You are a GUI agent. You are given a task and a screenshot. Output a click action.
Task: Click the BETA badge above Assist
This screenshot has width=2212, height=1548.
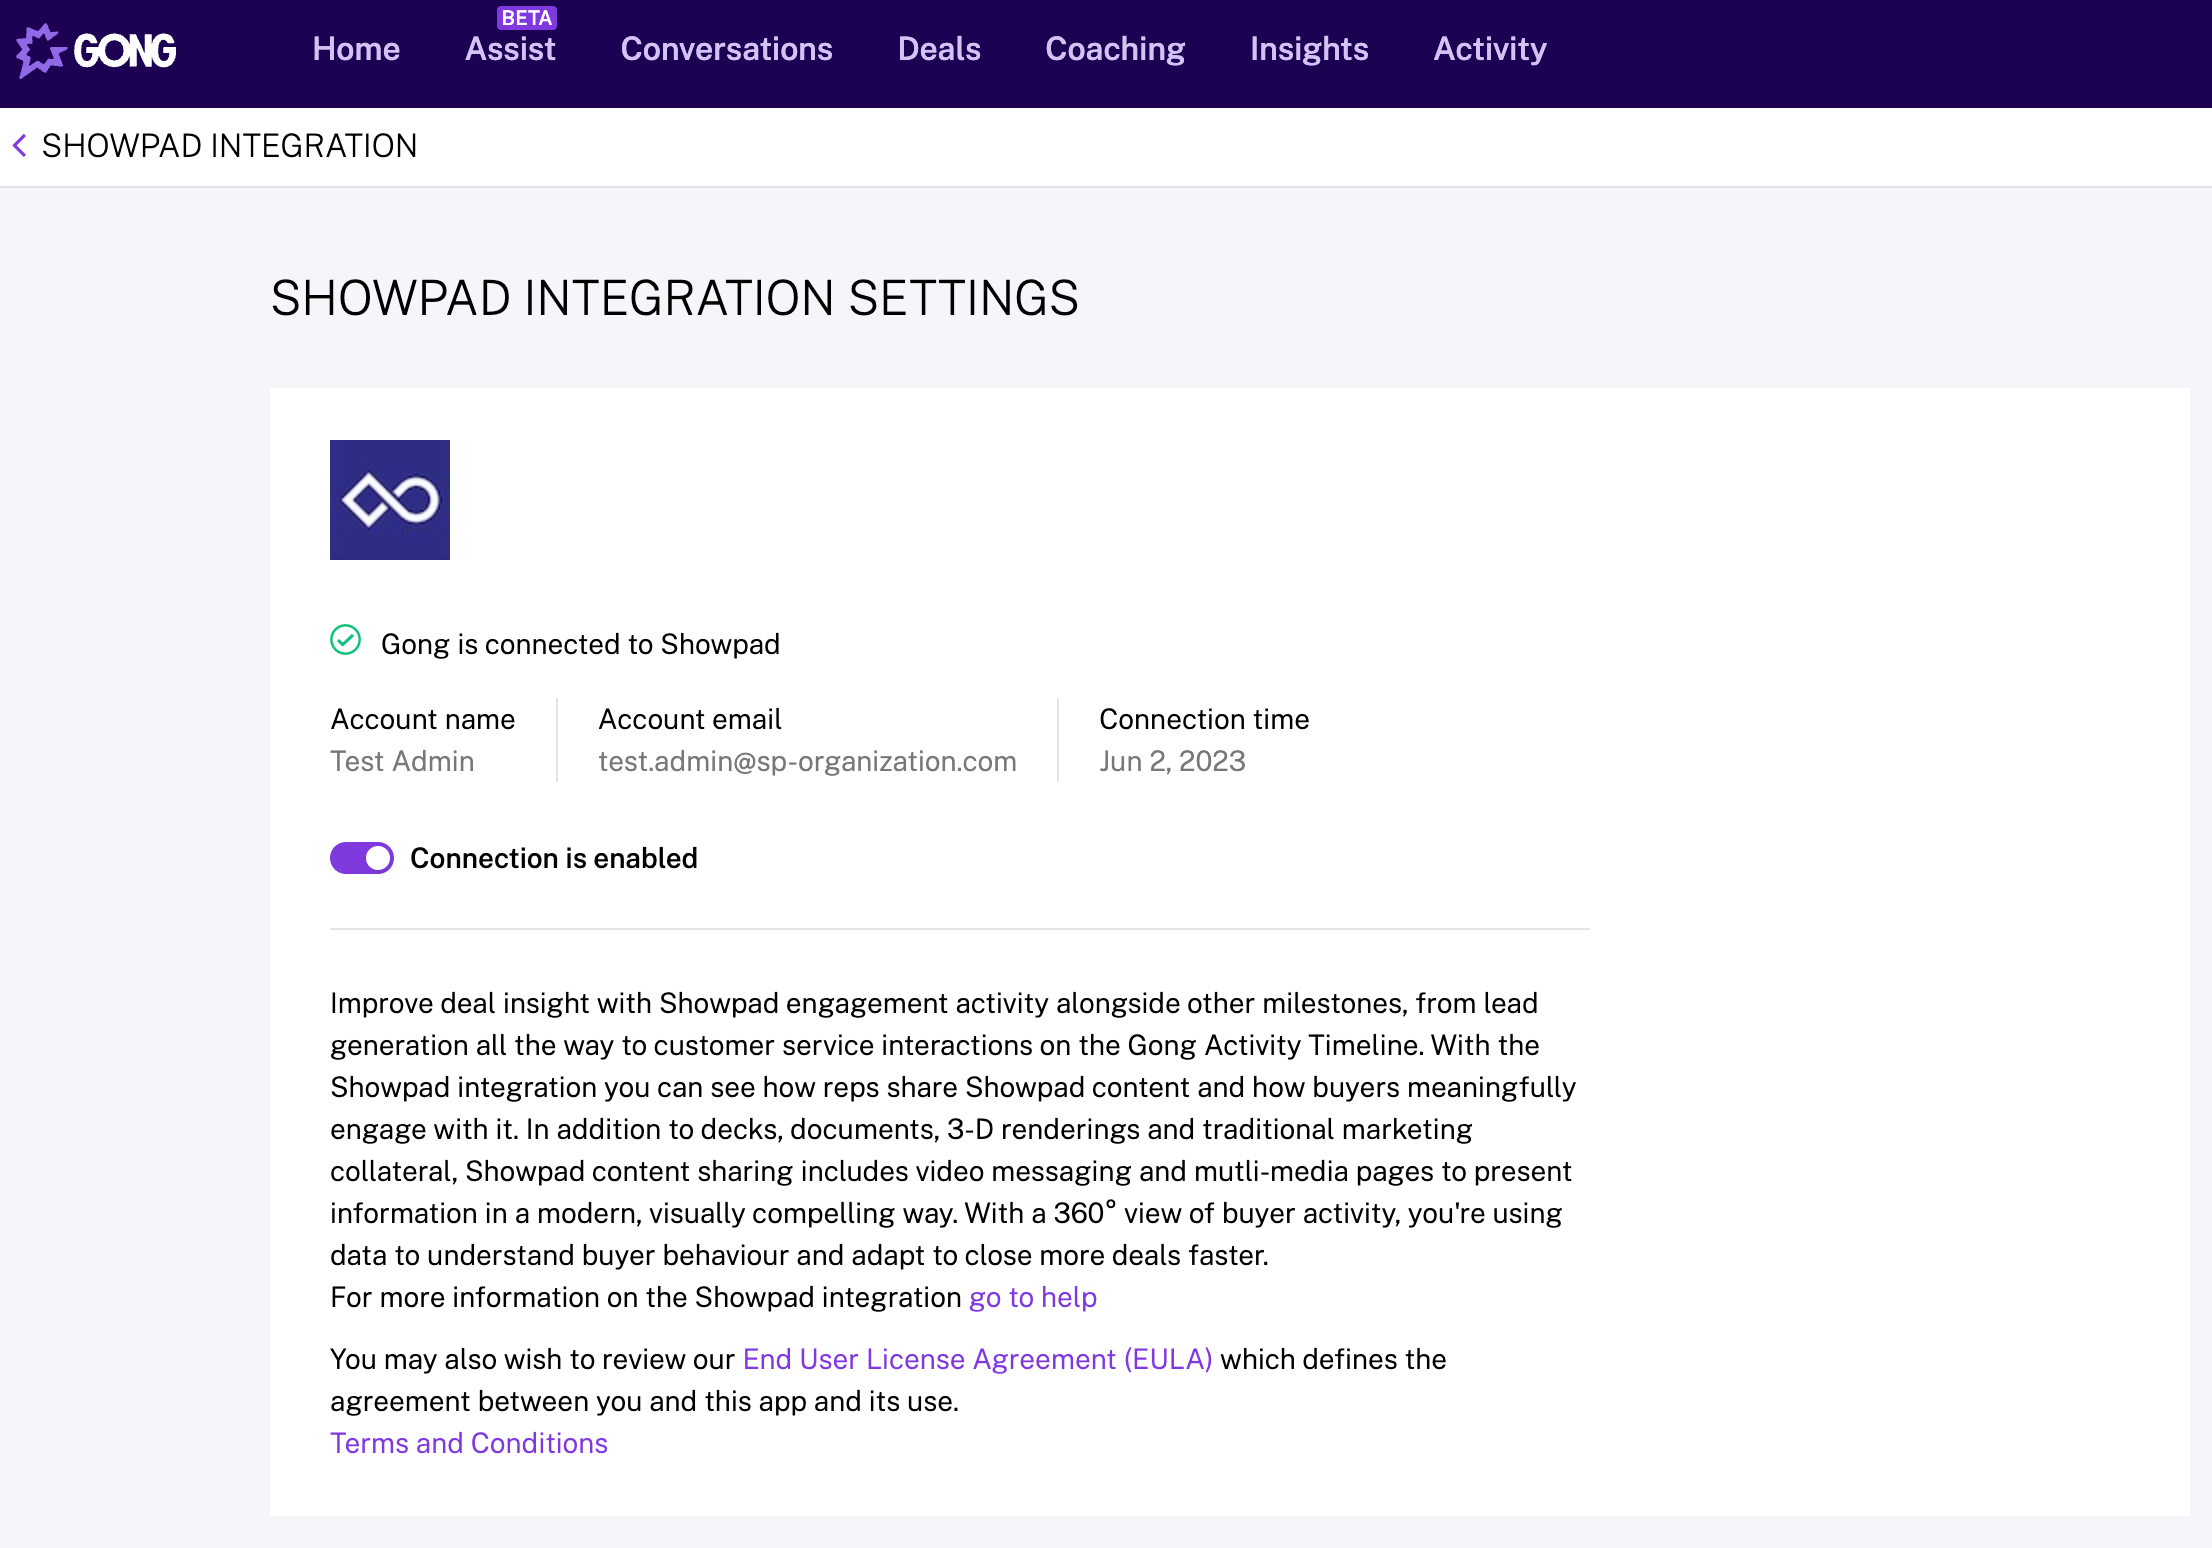(x=527, y=18)
